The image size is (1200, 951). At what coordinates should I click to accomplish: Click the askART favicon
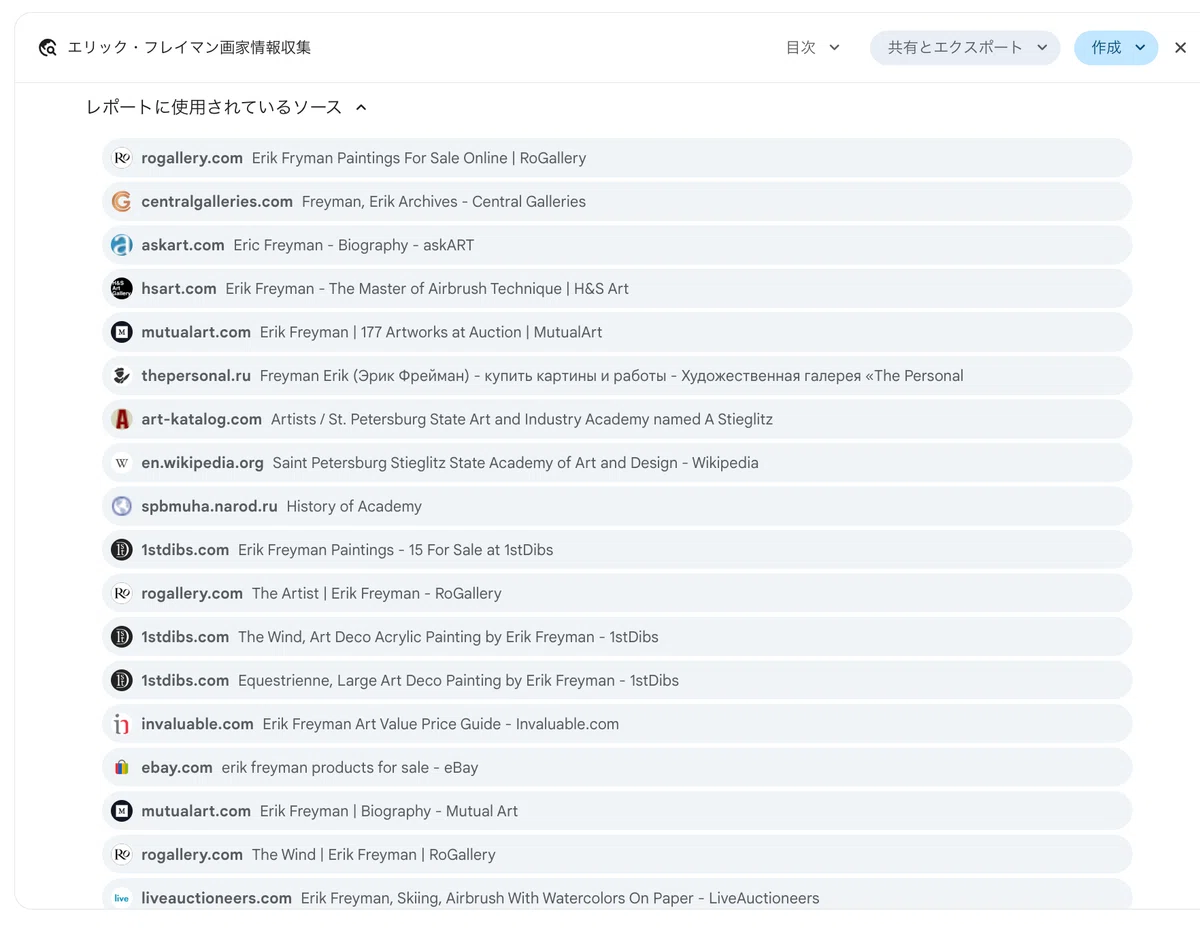pyautogui.click(x=122, y=245)
